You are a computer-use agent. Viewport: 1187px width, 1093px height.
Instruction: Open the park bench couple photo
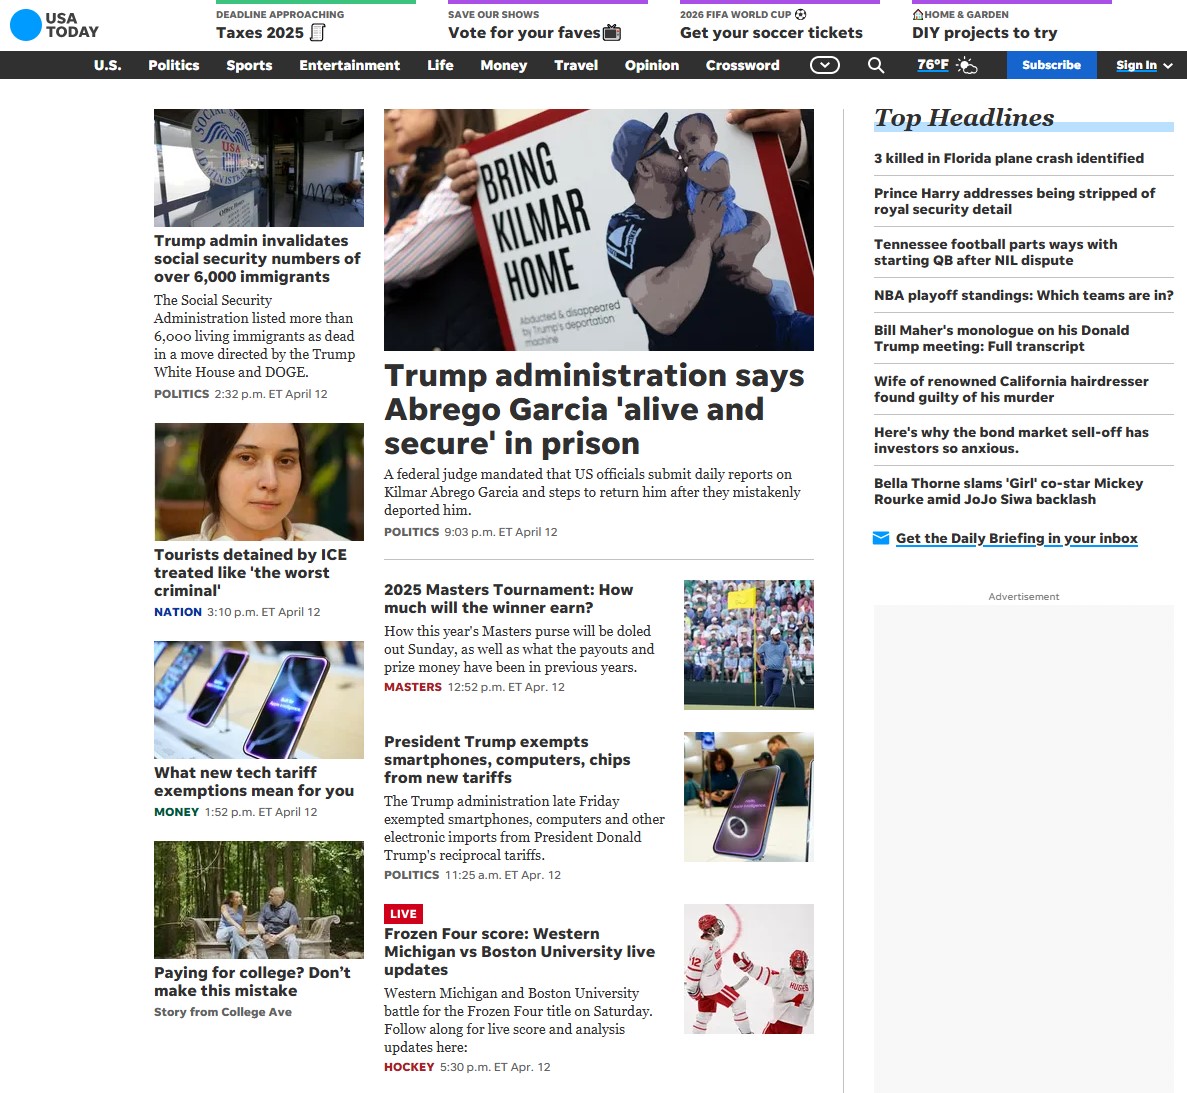coord(259,900)
